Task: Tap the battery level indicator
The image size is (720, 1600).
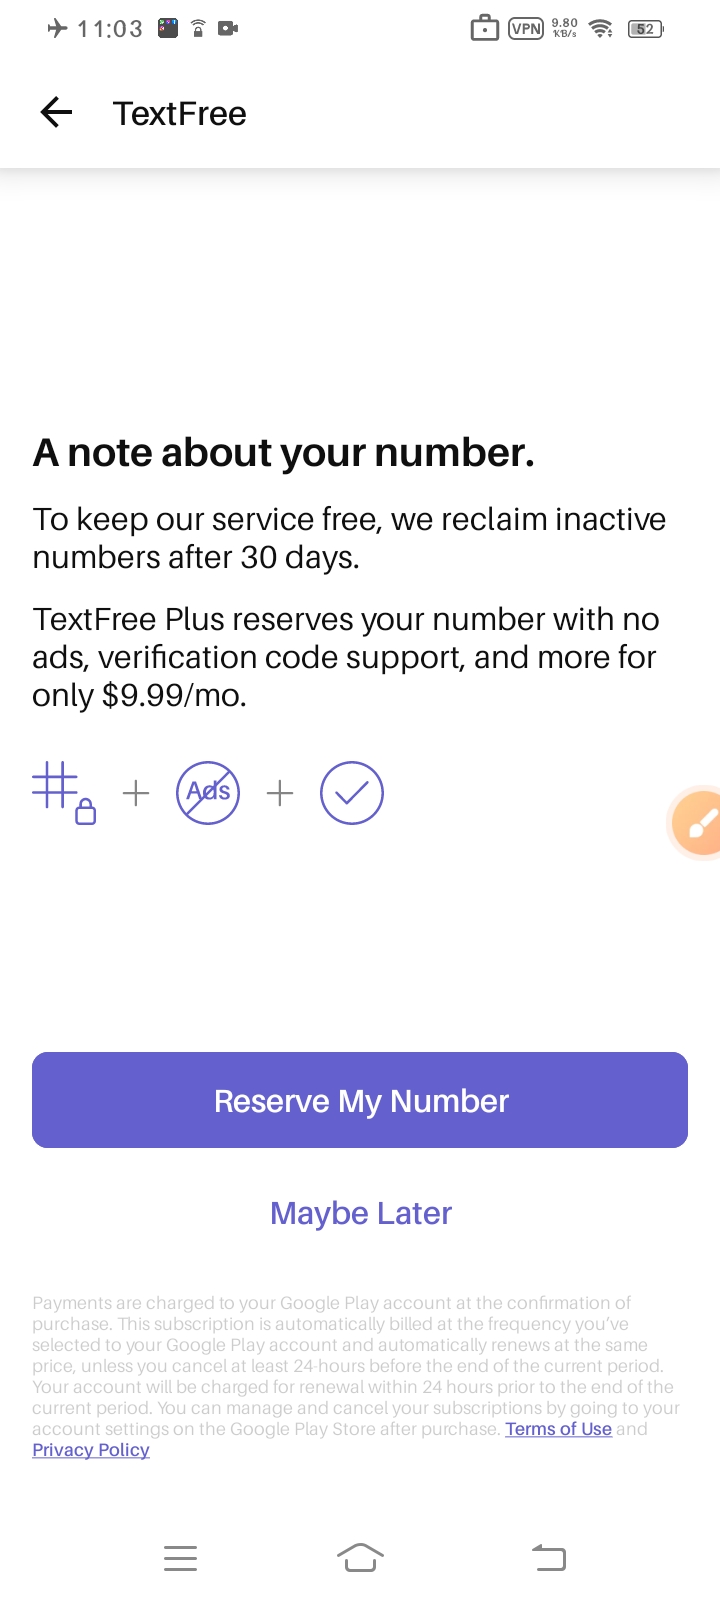Action: click(x=645, y=29)
